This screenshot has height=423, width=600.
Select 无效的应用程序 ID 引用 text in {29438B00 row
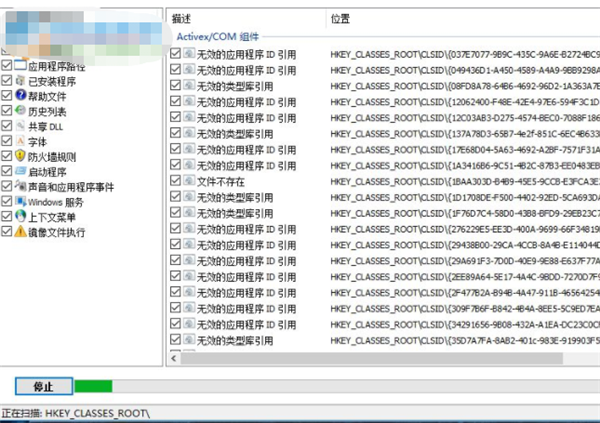tap(246, 245)
